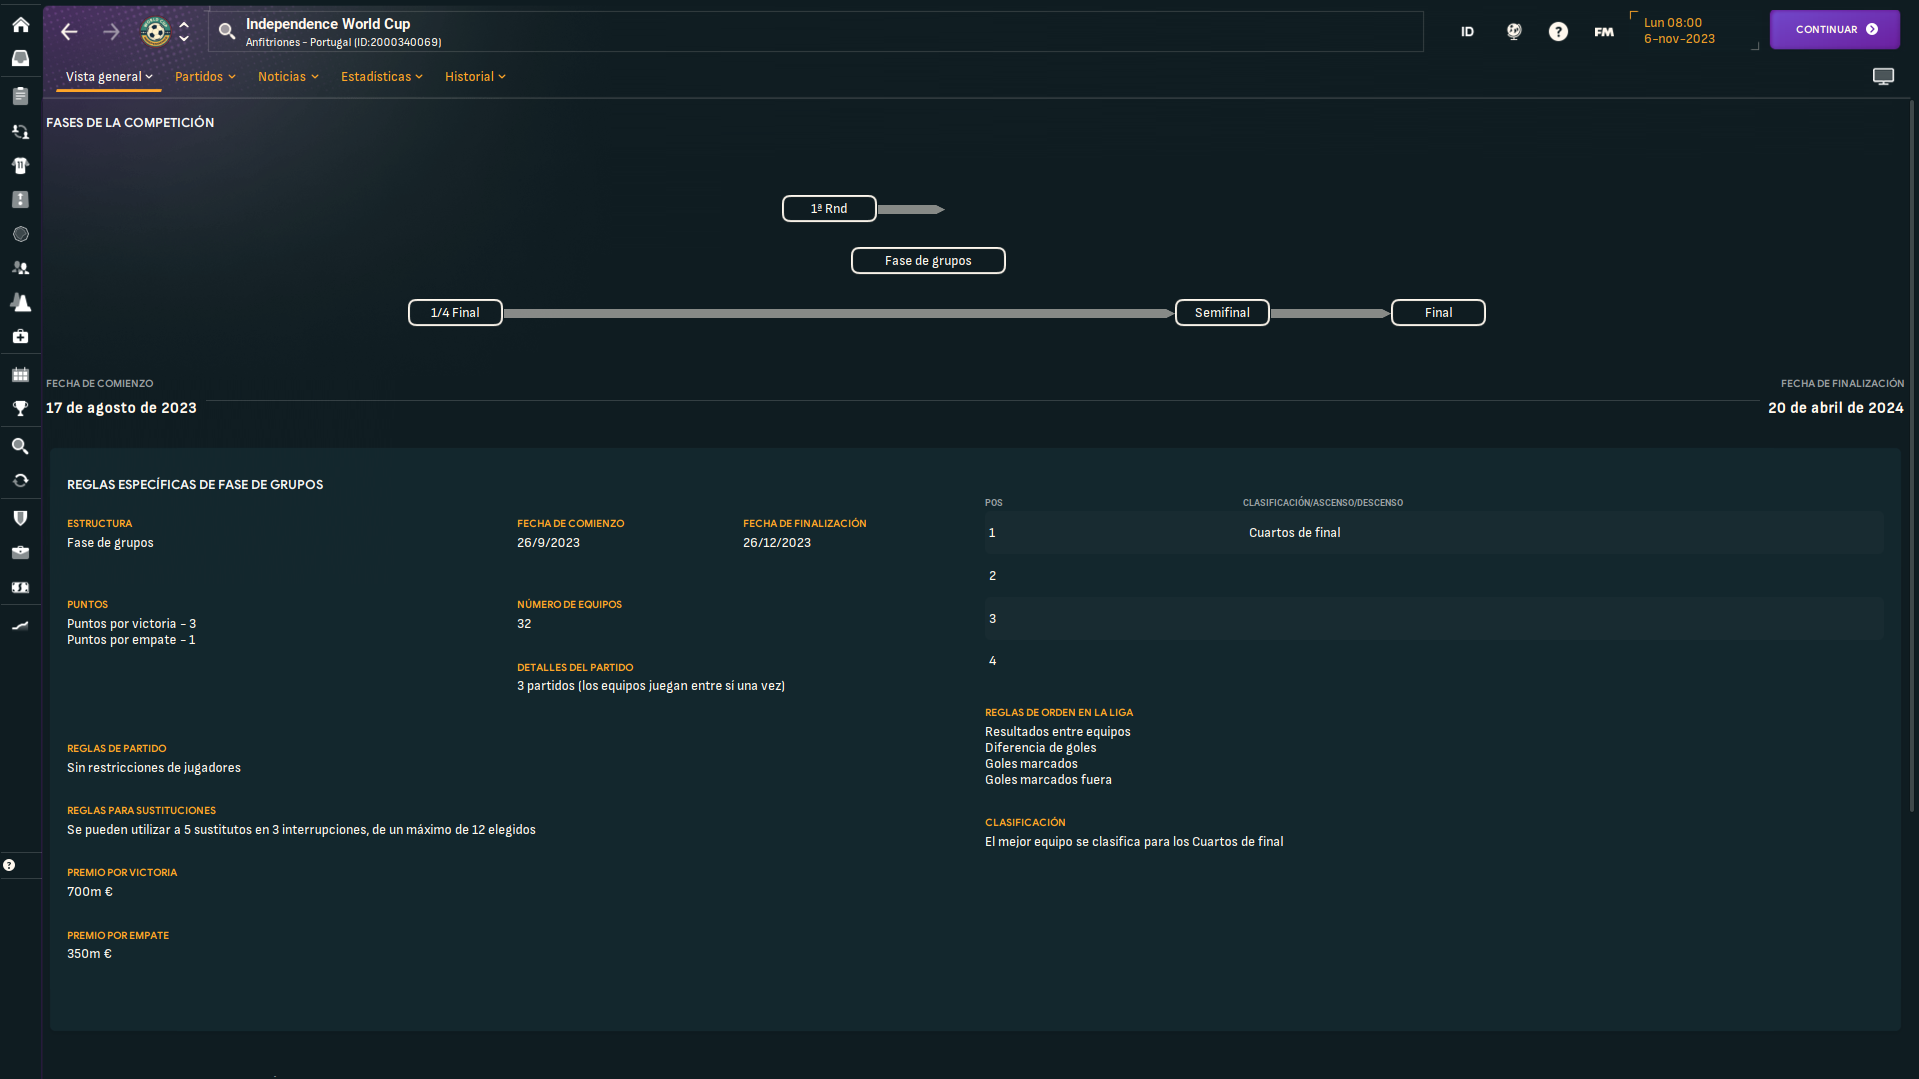Open the Dev. Centre graph line icon
This screenshot has height=1079, width=1919.
click(20, 625)
